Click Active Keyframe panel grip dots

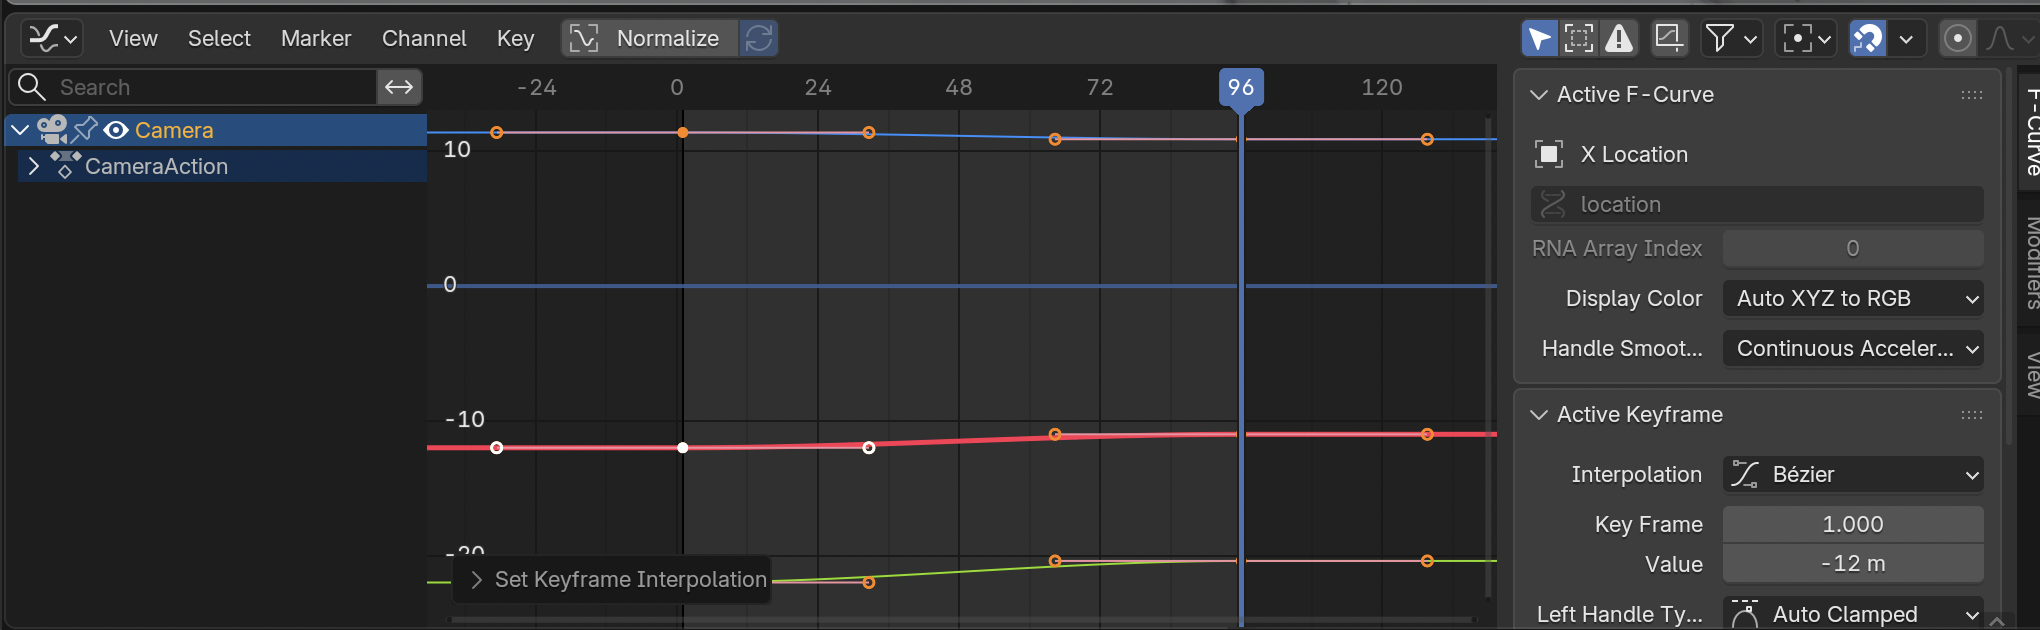click(1972, 415)
